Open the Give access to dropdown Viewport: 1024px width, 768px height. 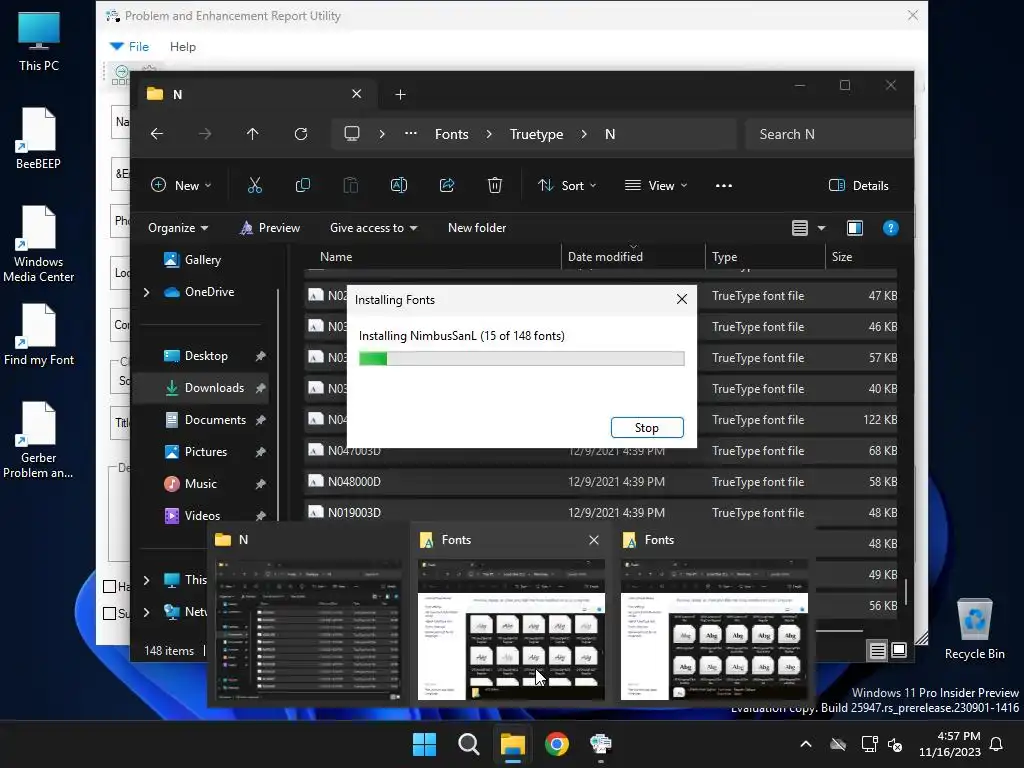click(373, 228)
